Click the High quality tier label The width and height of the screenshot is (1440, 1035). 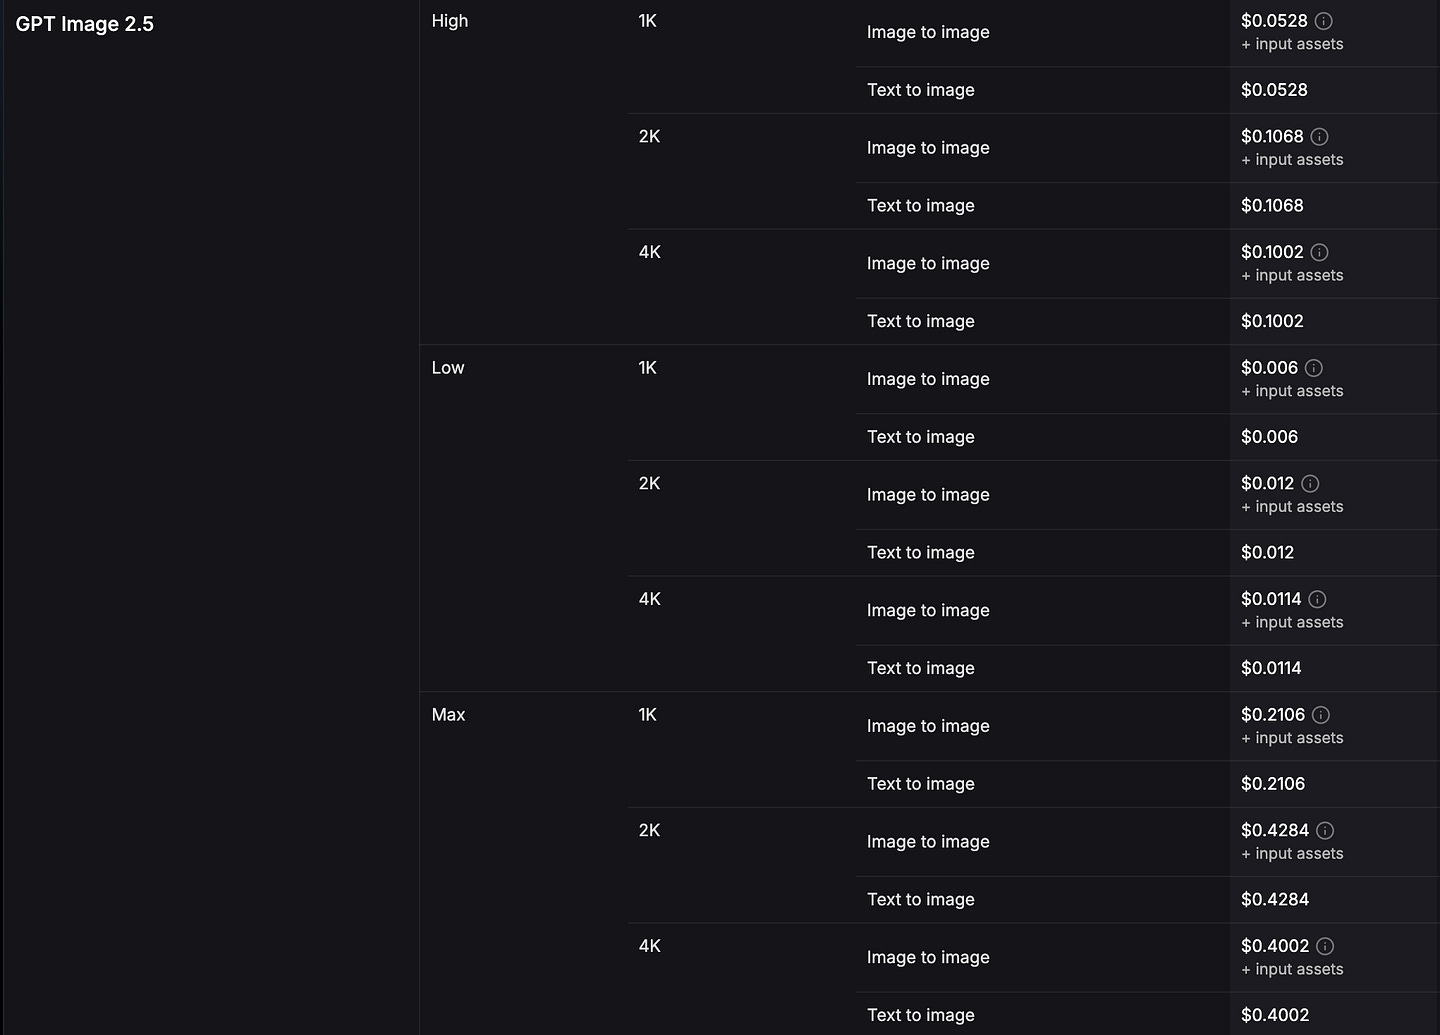450,21
